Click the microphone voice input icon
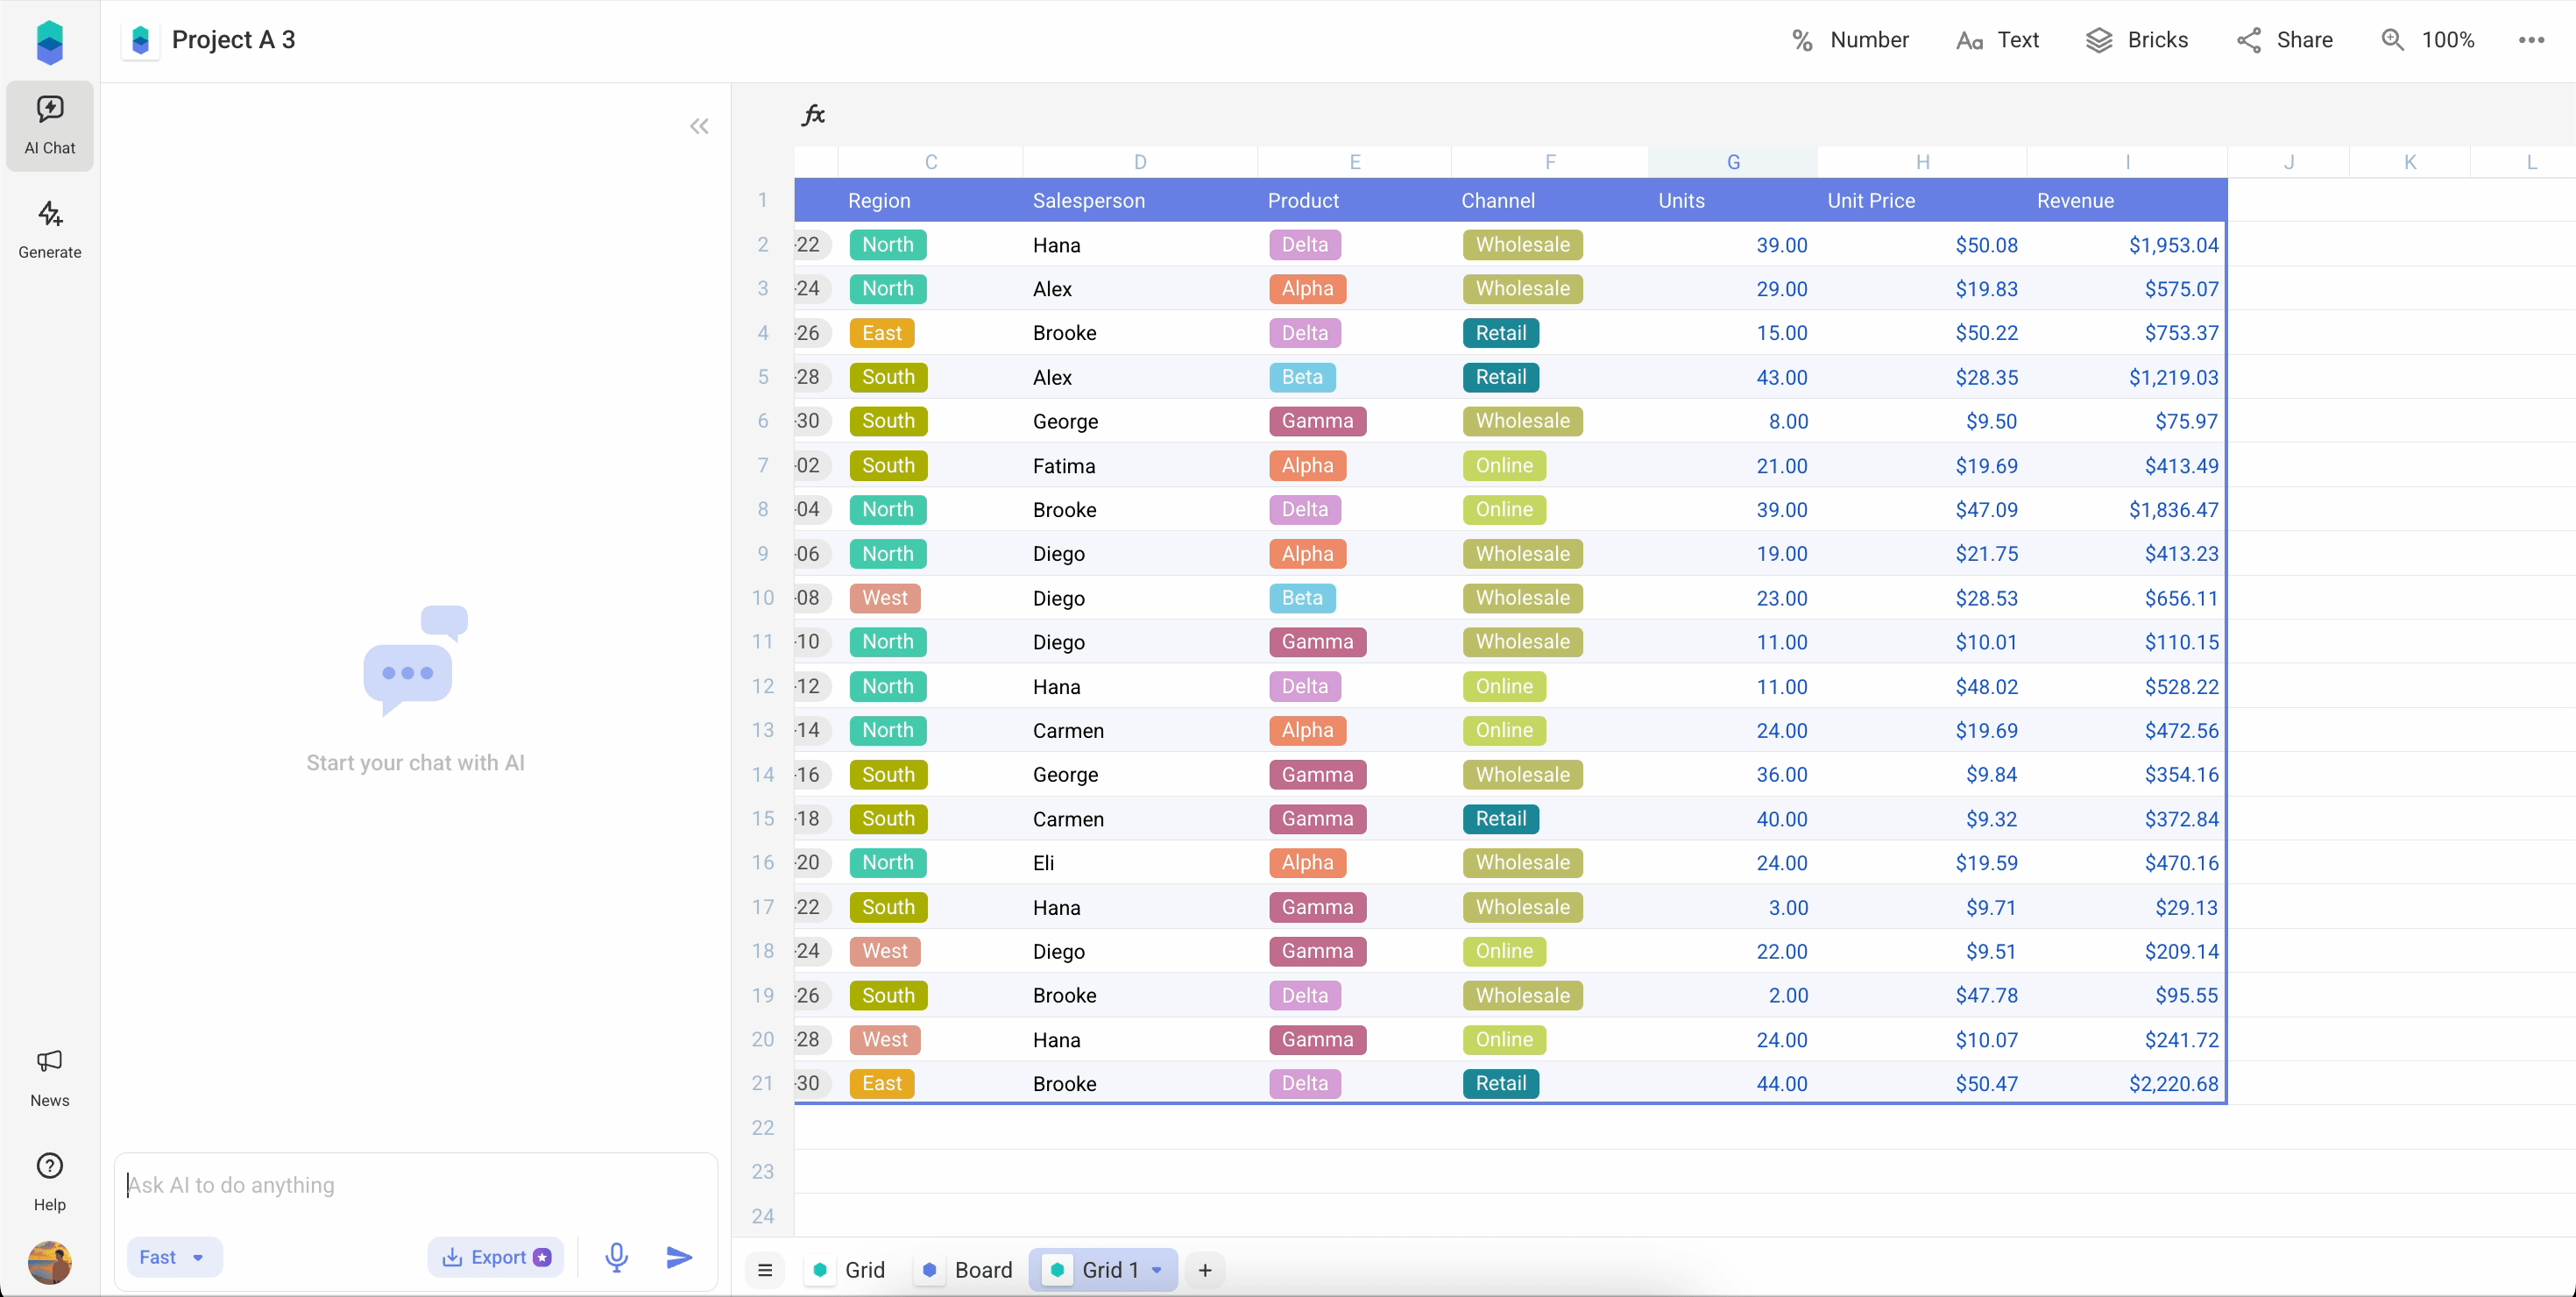Viewport: 2576px width, 1297px height. click(617, 1257)
